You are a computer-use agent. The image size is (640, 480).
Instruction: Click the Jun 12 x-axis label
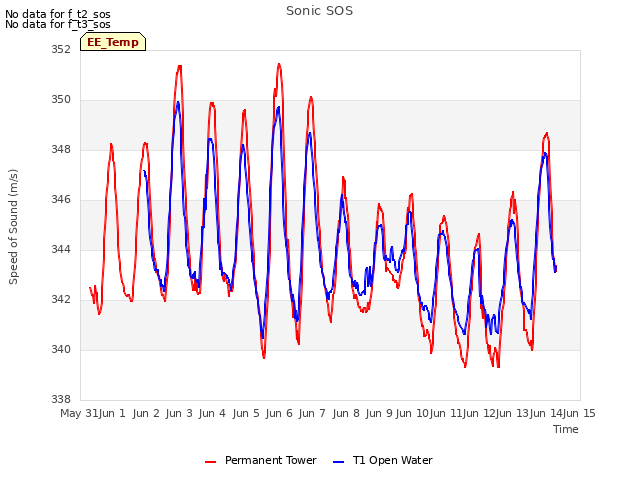coord(479,413)
